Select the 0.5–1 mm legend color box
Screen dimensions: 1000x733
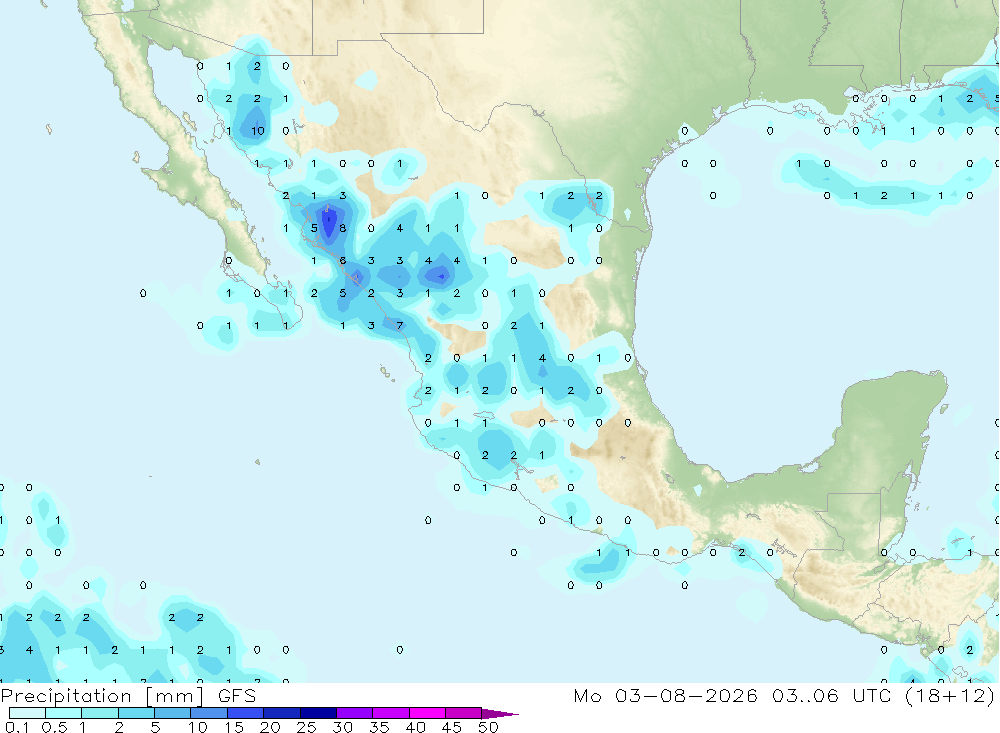[x=64, y=713]
